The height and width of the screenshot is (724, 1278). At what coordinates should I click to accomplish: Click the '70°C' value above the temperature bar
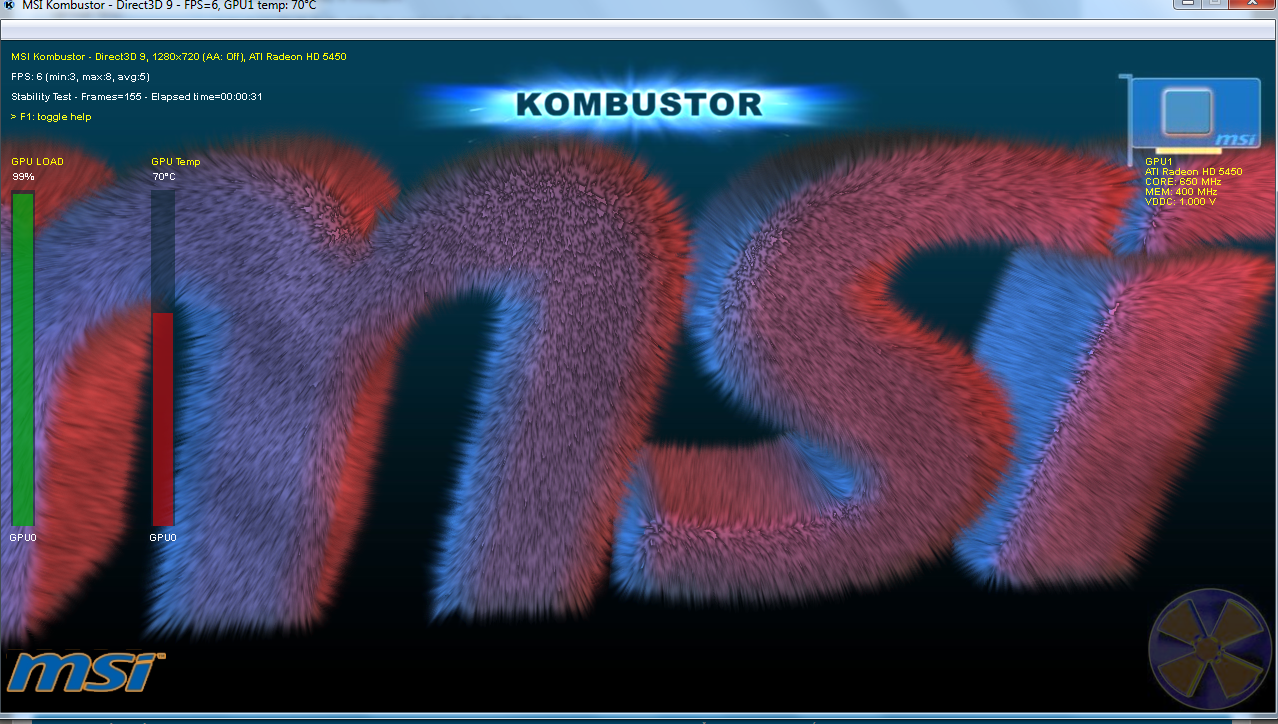164,177
